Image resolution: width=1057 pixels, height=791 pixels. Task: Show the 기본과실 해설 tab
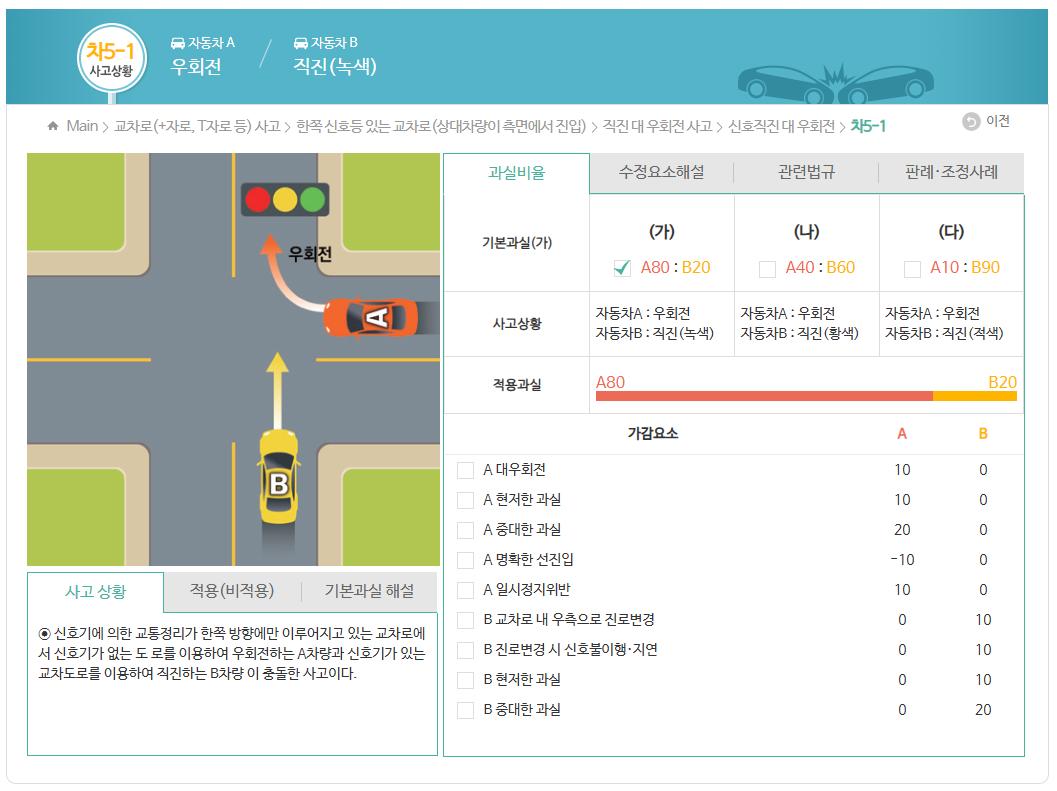(x=369, y=591)
